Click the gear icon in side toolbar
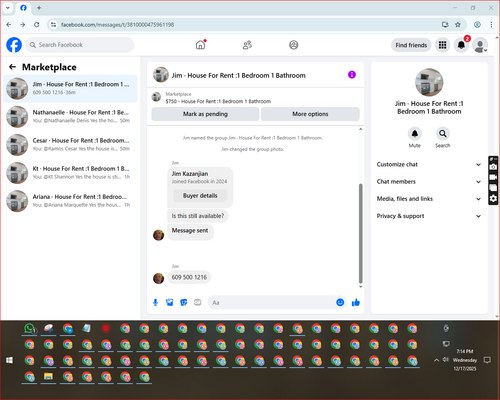Viewport: 500px width, 400px height. 493,199
